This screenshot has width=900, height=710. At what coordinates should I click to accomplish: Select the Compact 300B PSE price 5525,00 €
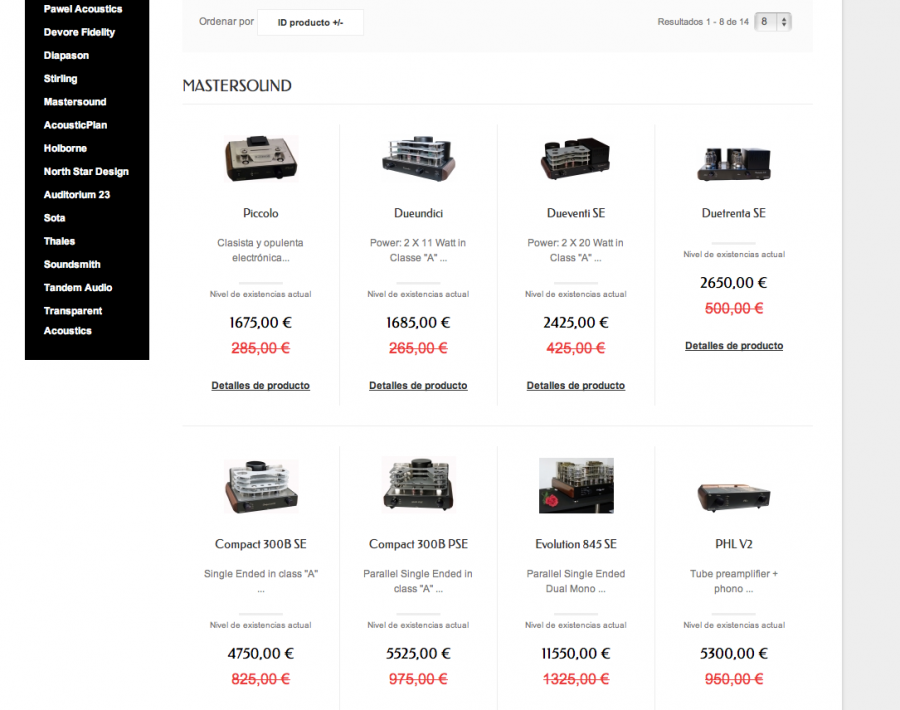point(418,654)
